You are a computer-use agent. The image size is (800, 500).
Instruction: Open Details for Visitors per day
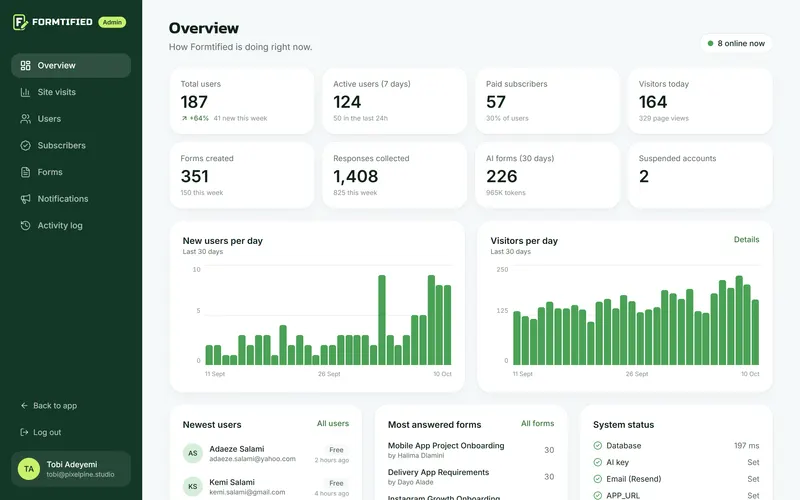[x=746, y=239]
